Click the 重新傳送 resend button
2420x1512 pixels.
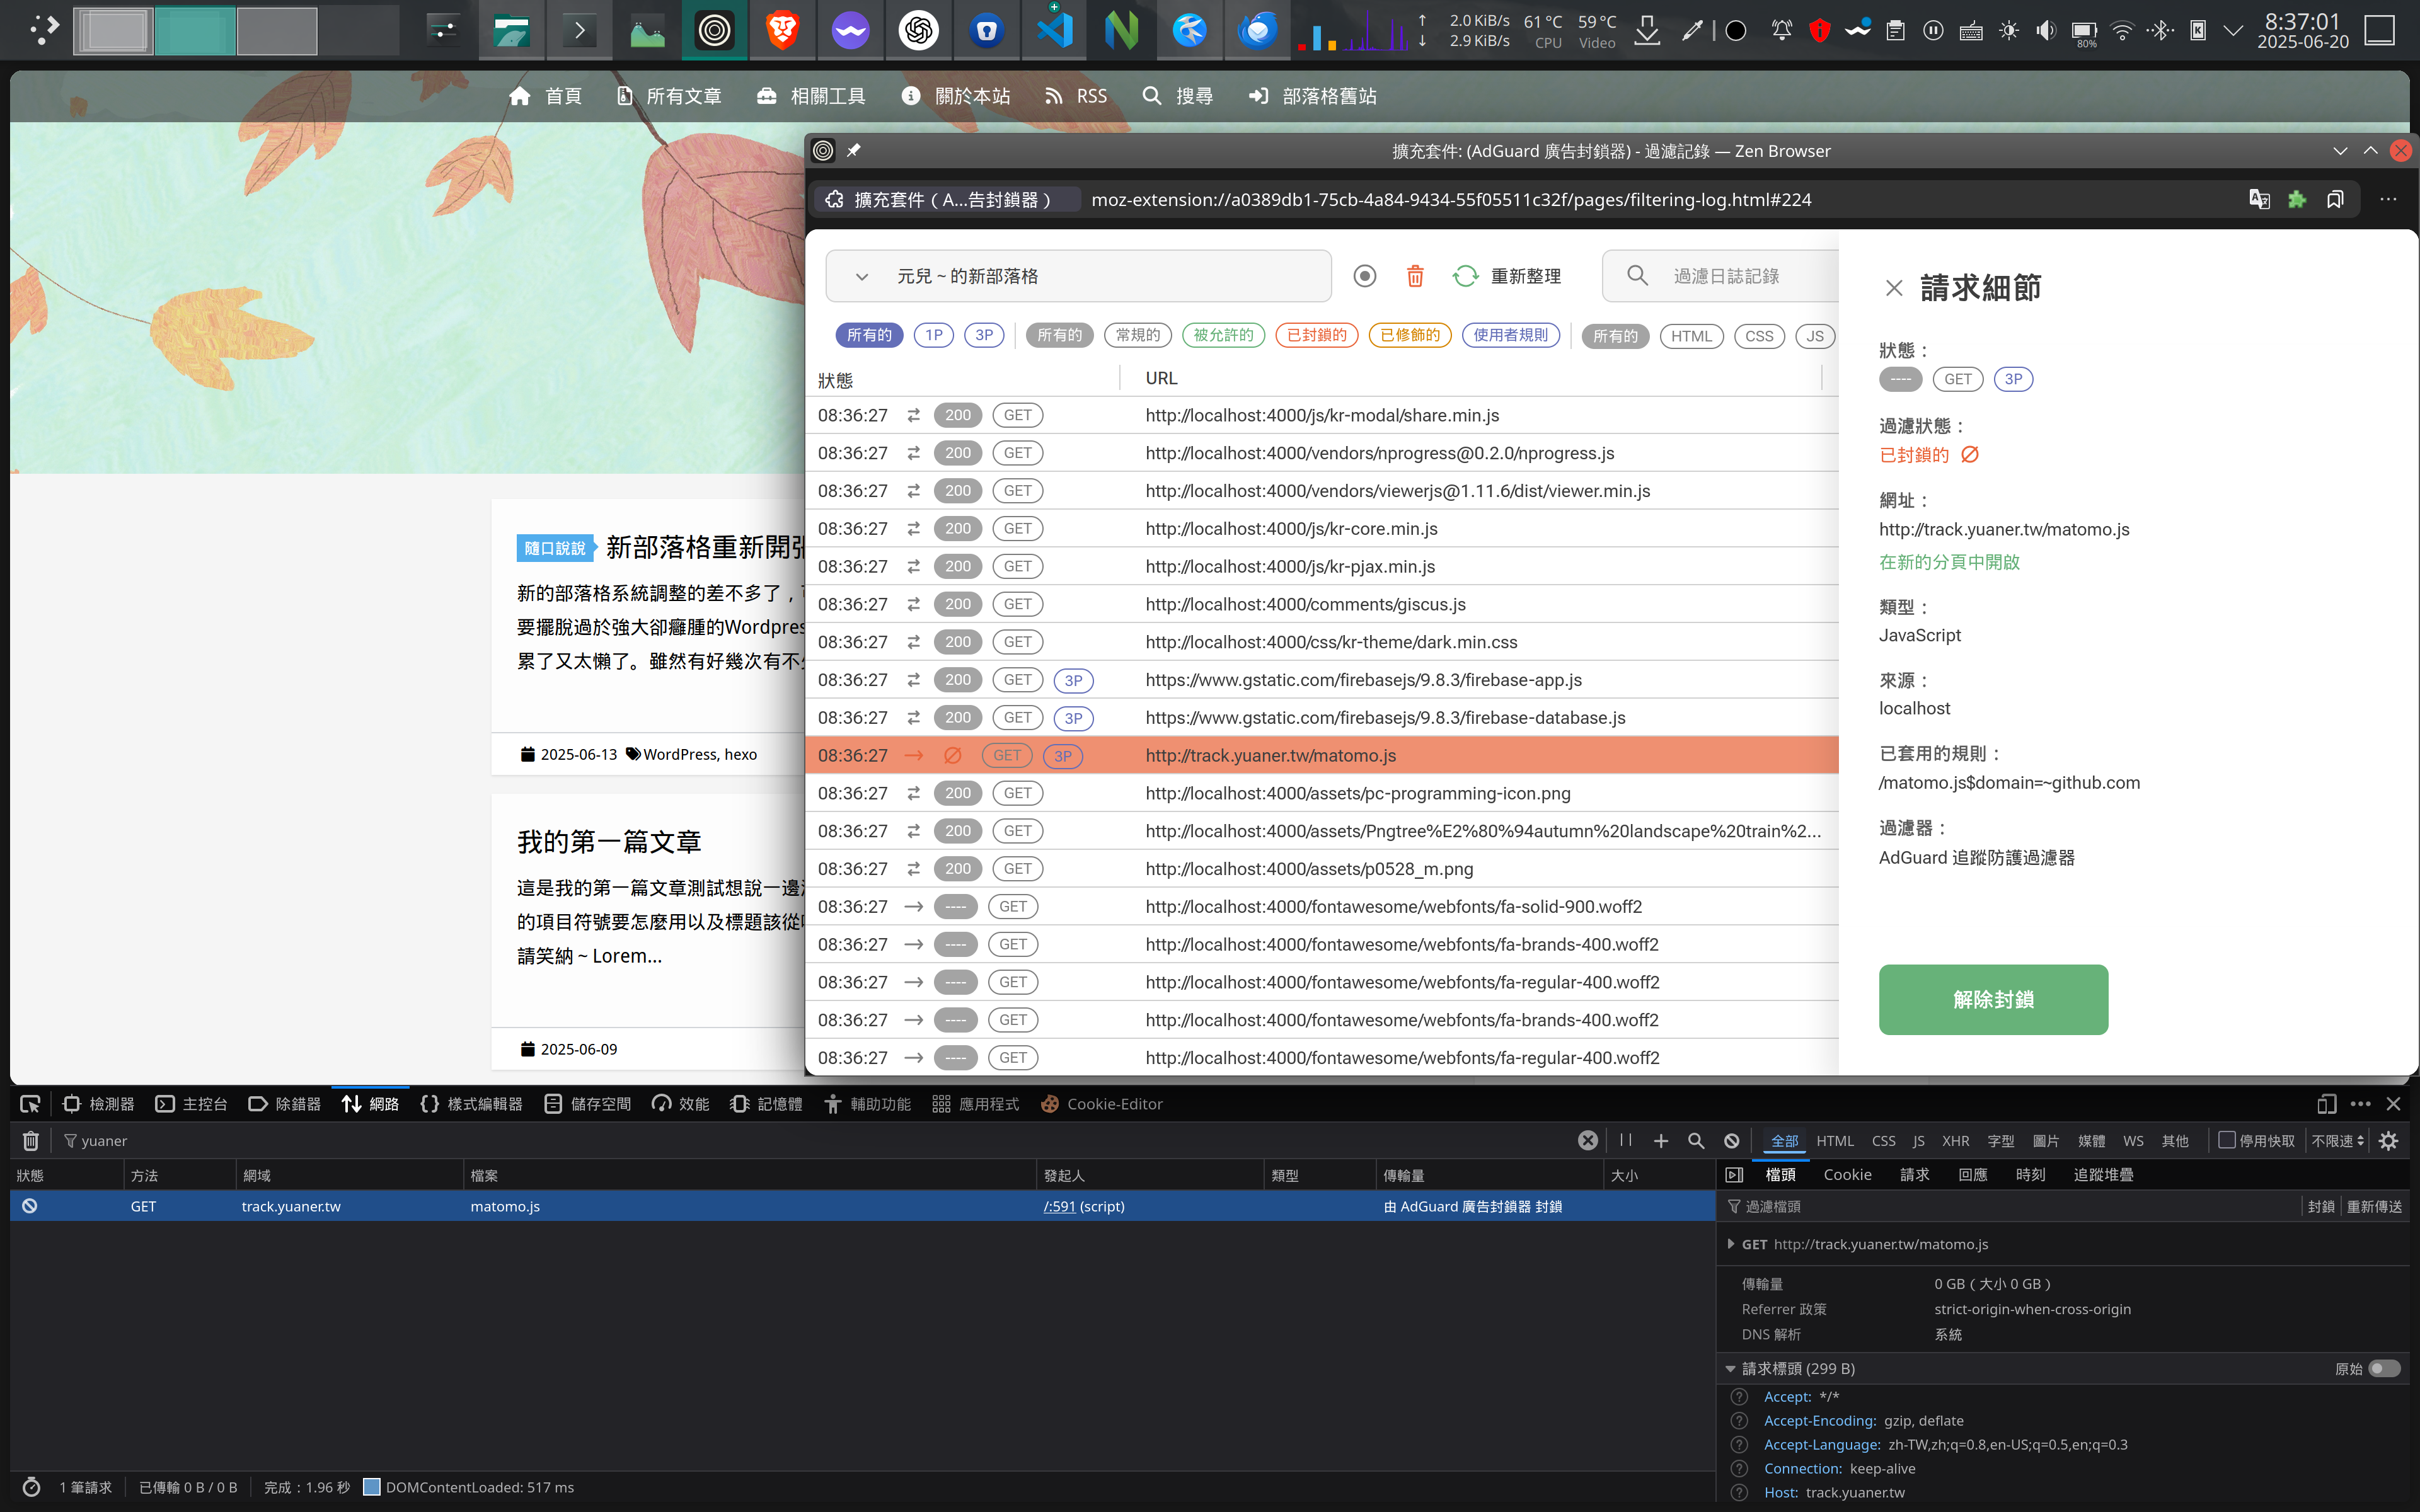point(2374,1207)
